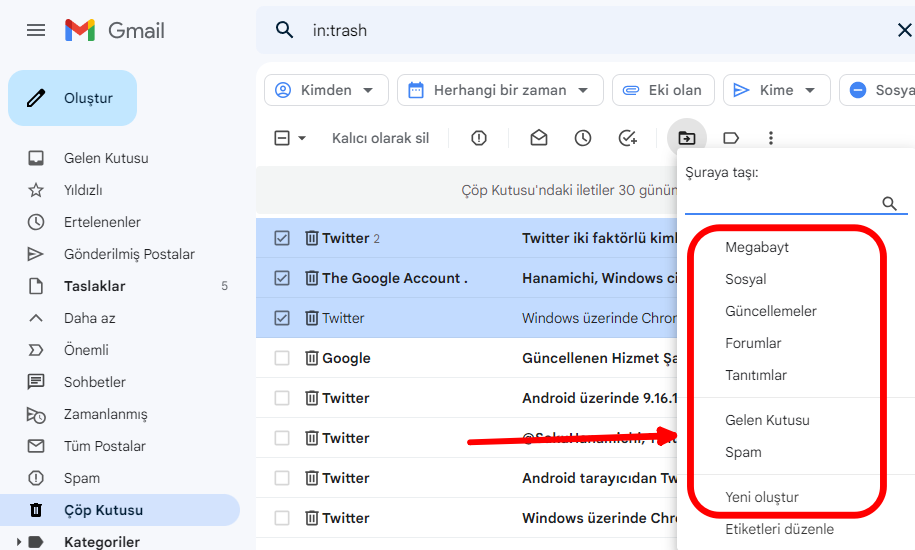Check the Google Güncellenen Hizmet email checkbox
The image size is (915, 550).
[x=282, y=358]
